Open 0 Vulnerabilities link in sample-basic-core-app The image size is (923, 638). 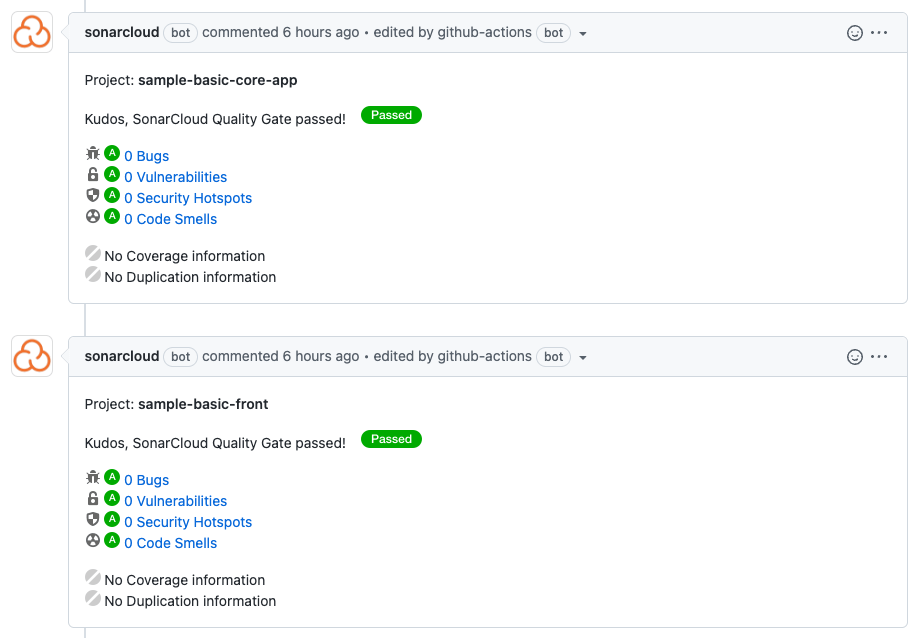(175, 177)
